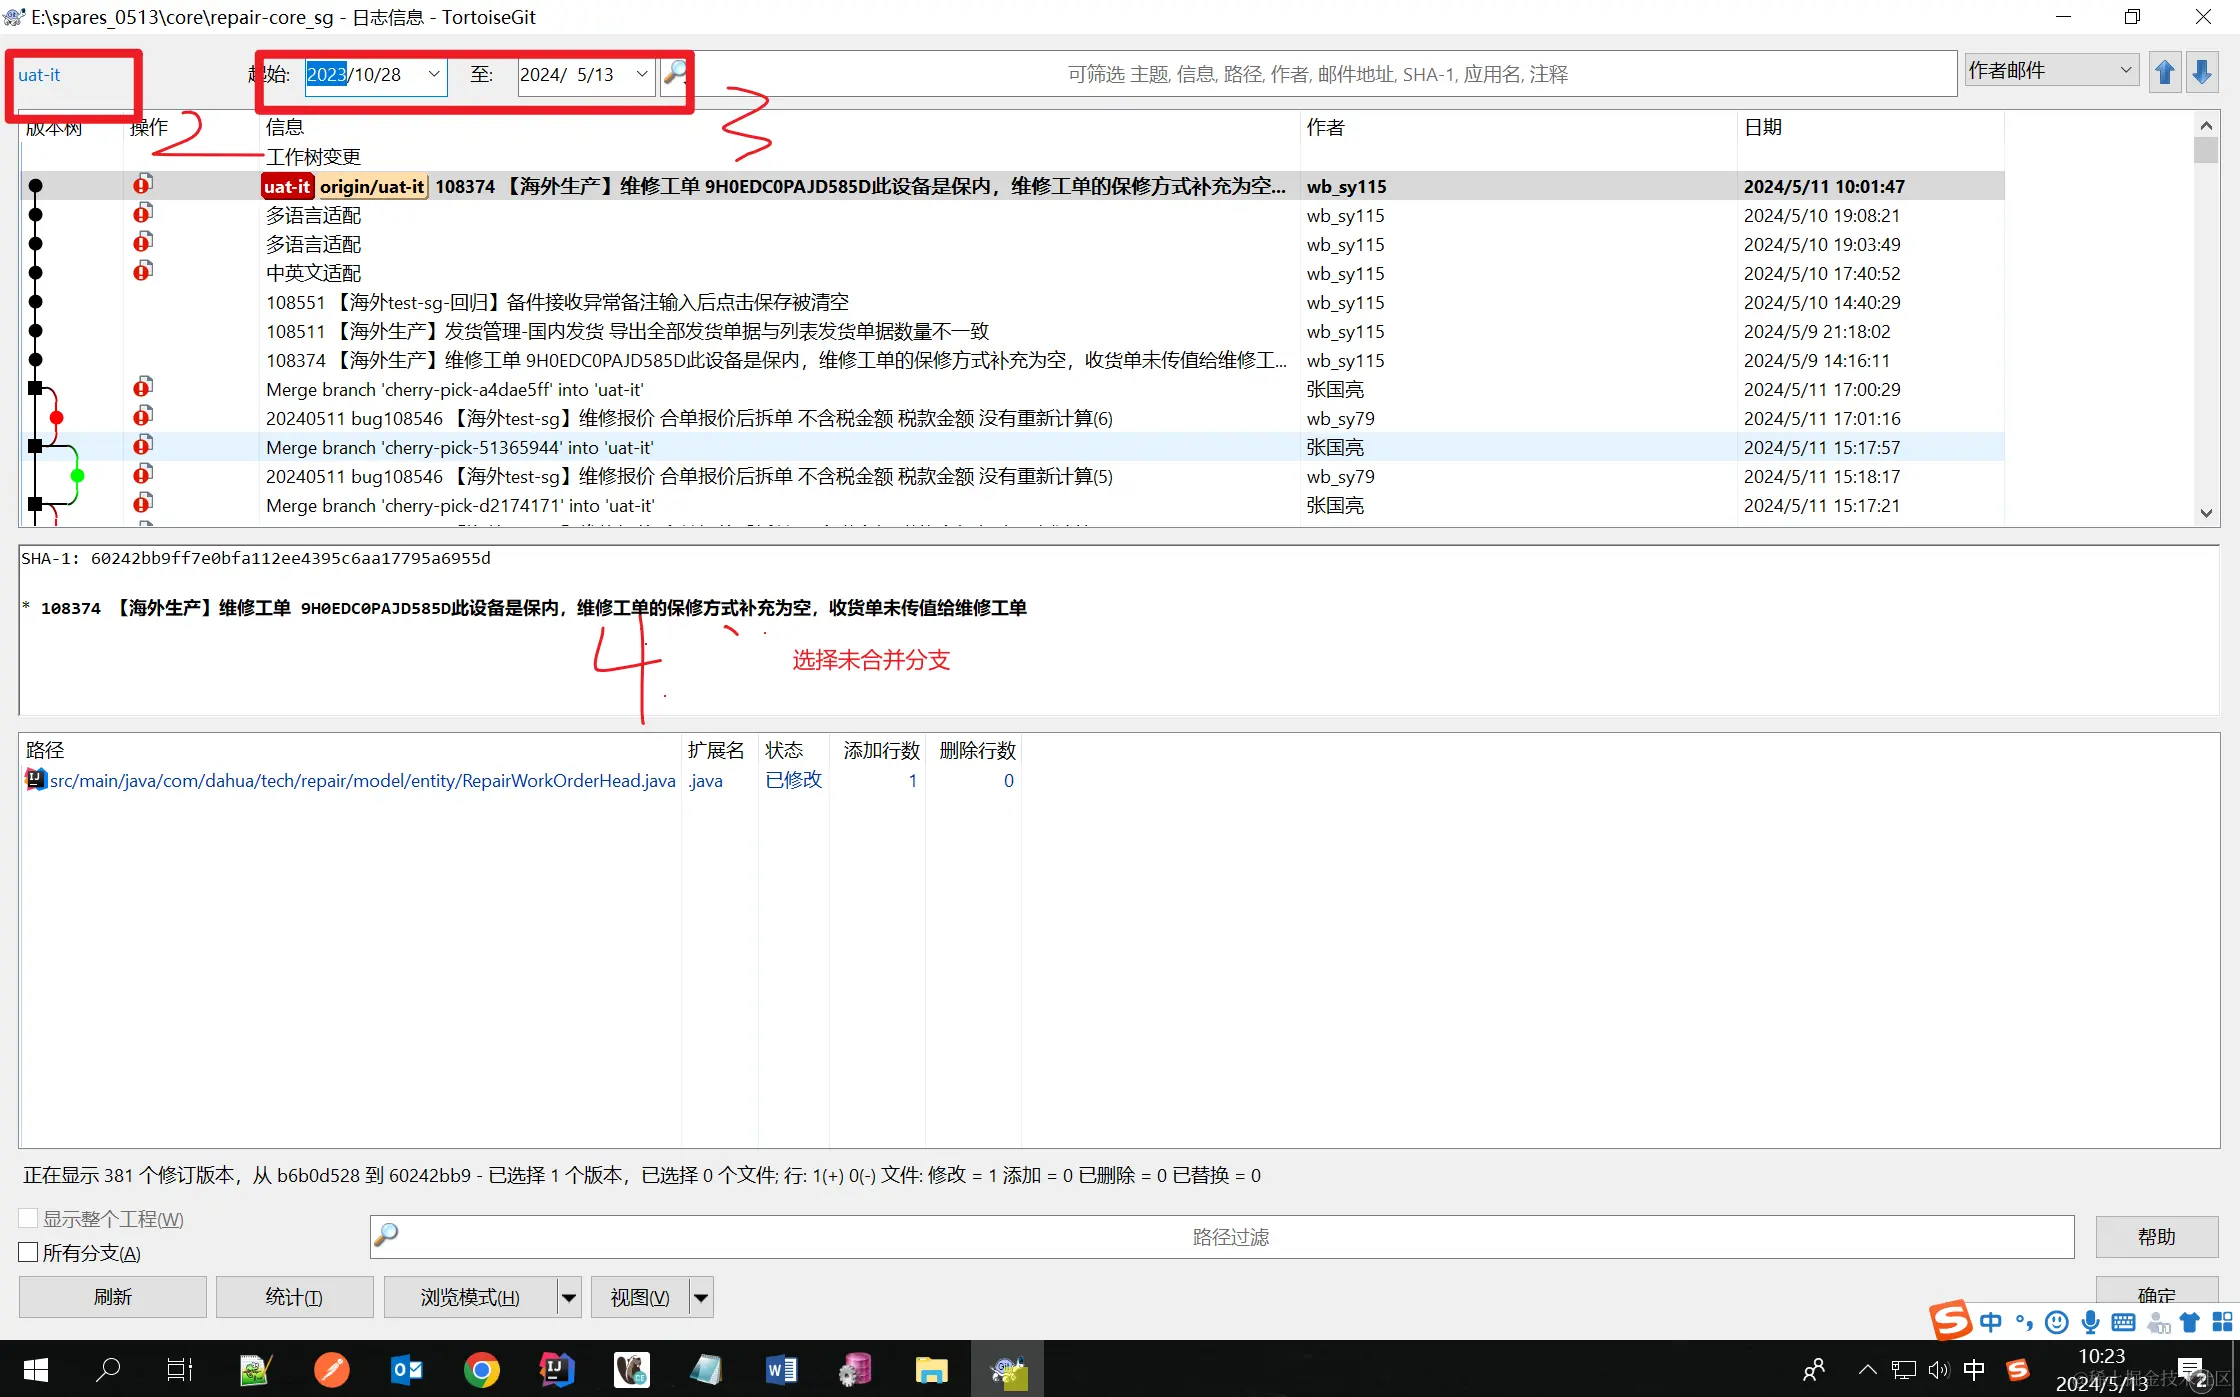Select commit 108551 备件接收异常备注 row
The width and height of the screenshot is (2240, 1397).
coord(1012,302)
